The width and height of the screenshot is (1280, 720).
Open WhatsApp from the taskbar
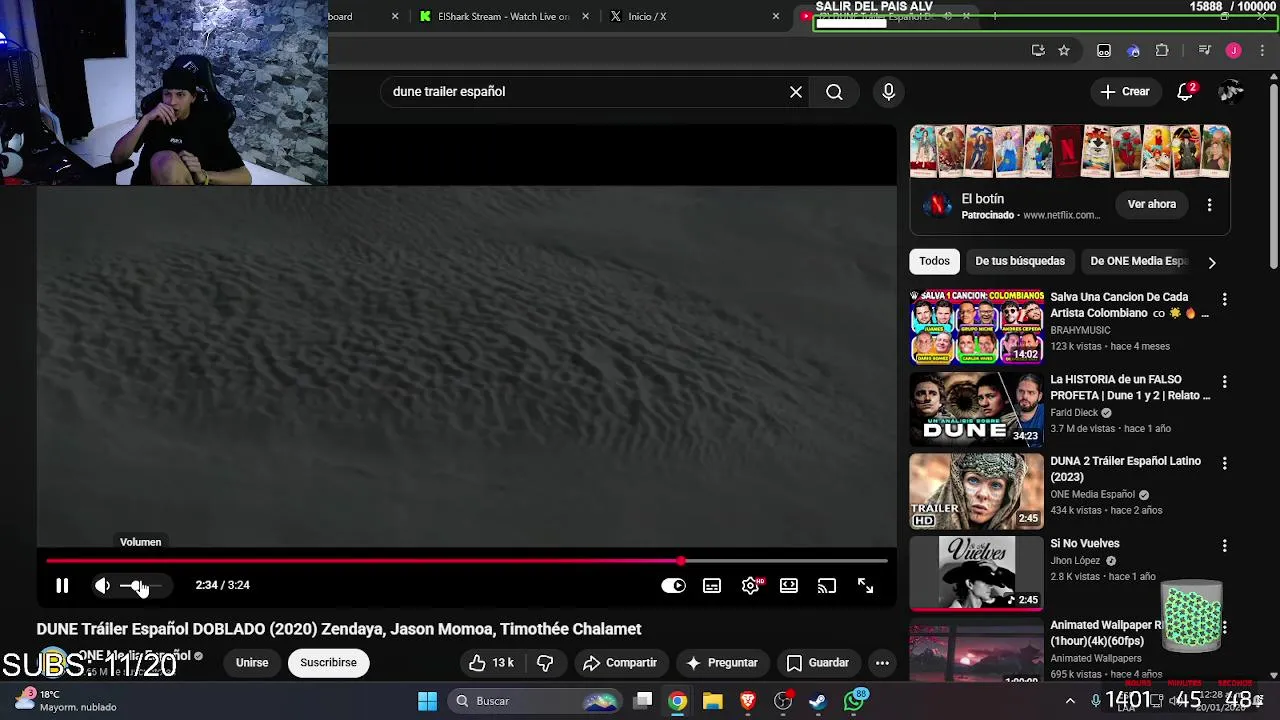coord(855,700)
